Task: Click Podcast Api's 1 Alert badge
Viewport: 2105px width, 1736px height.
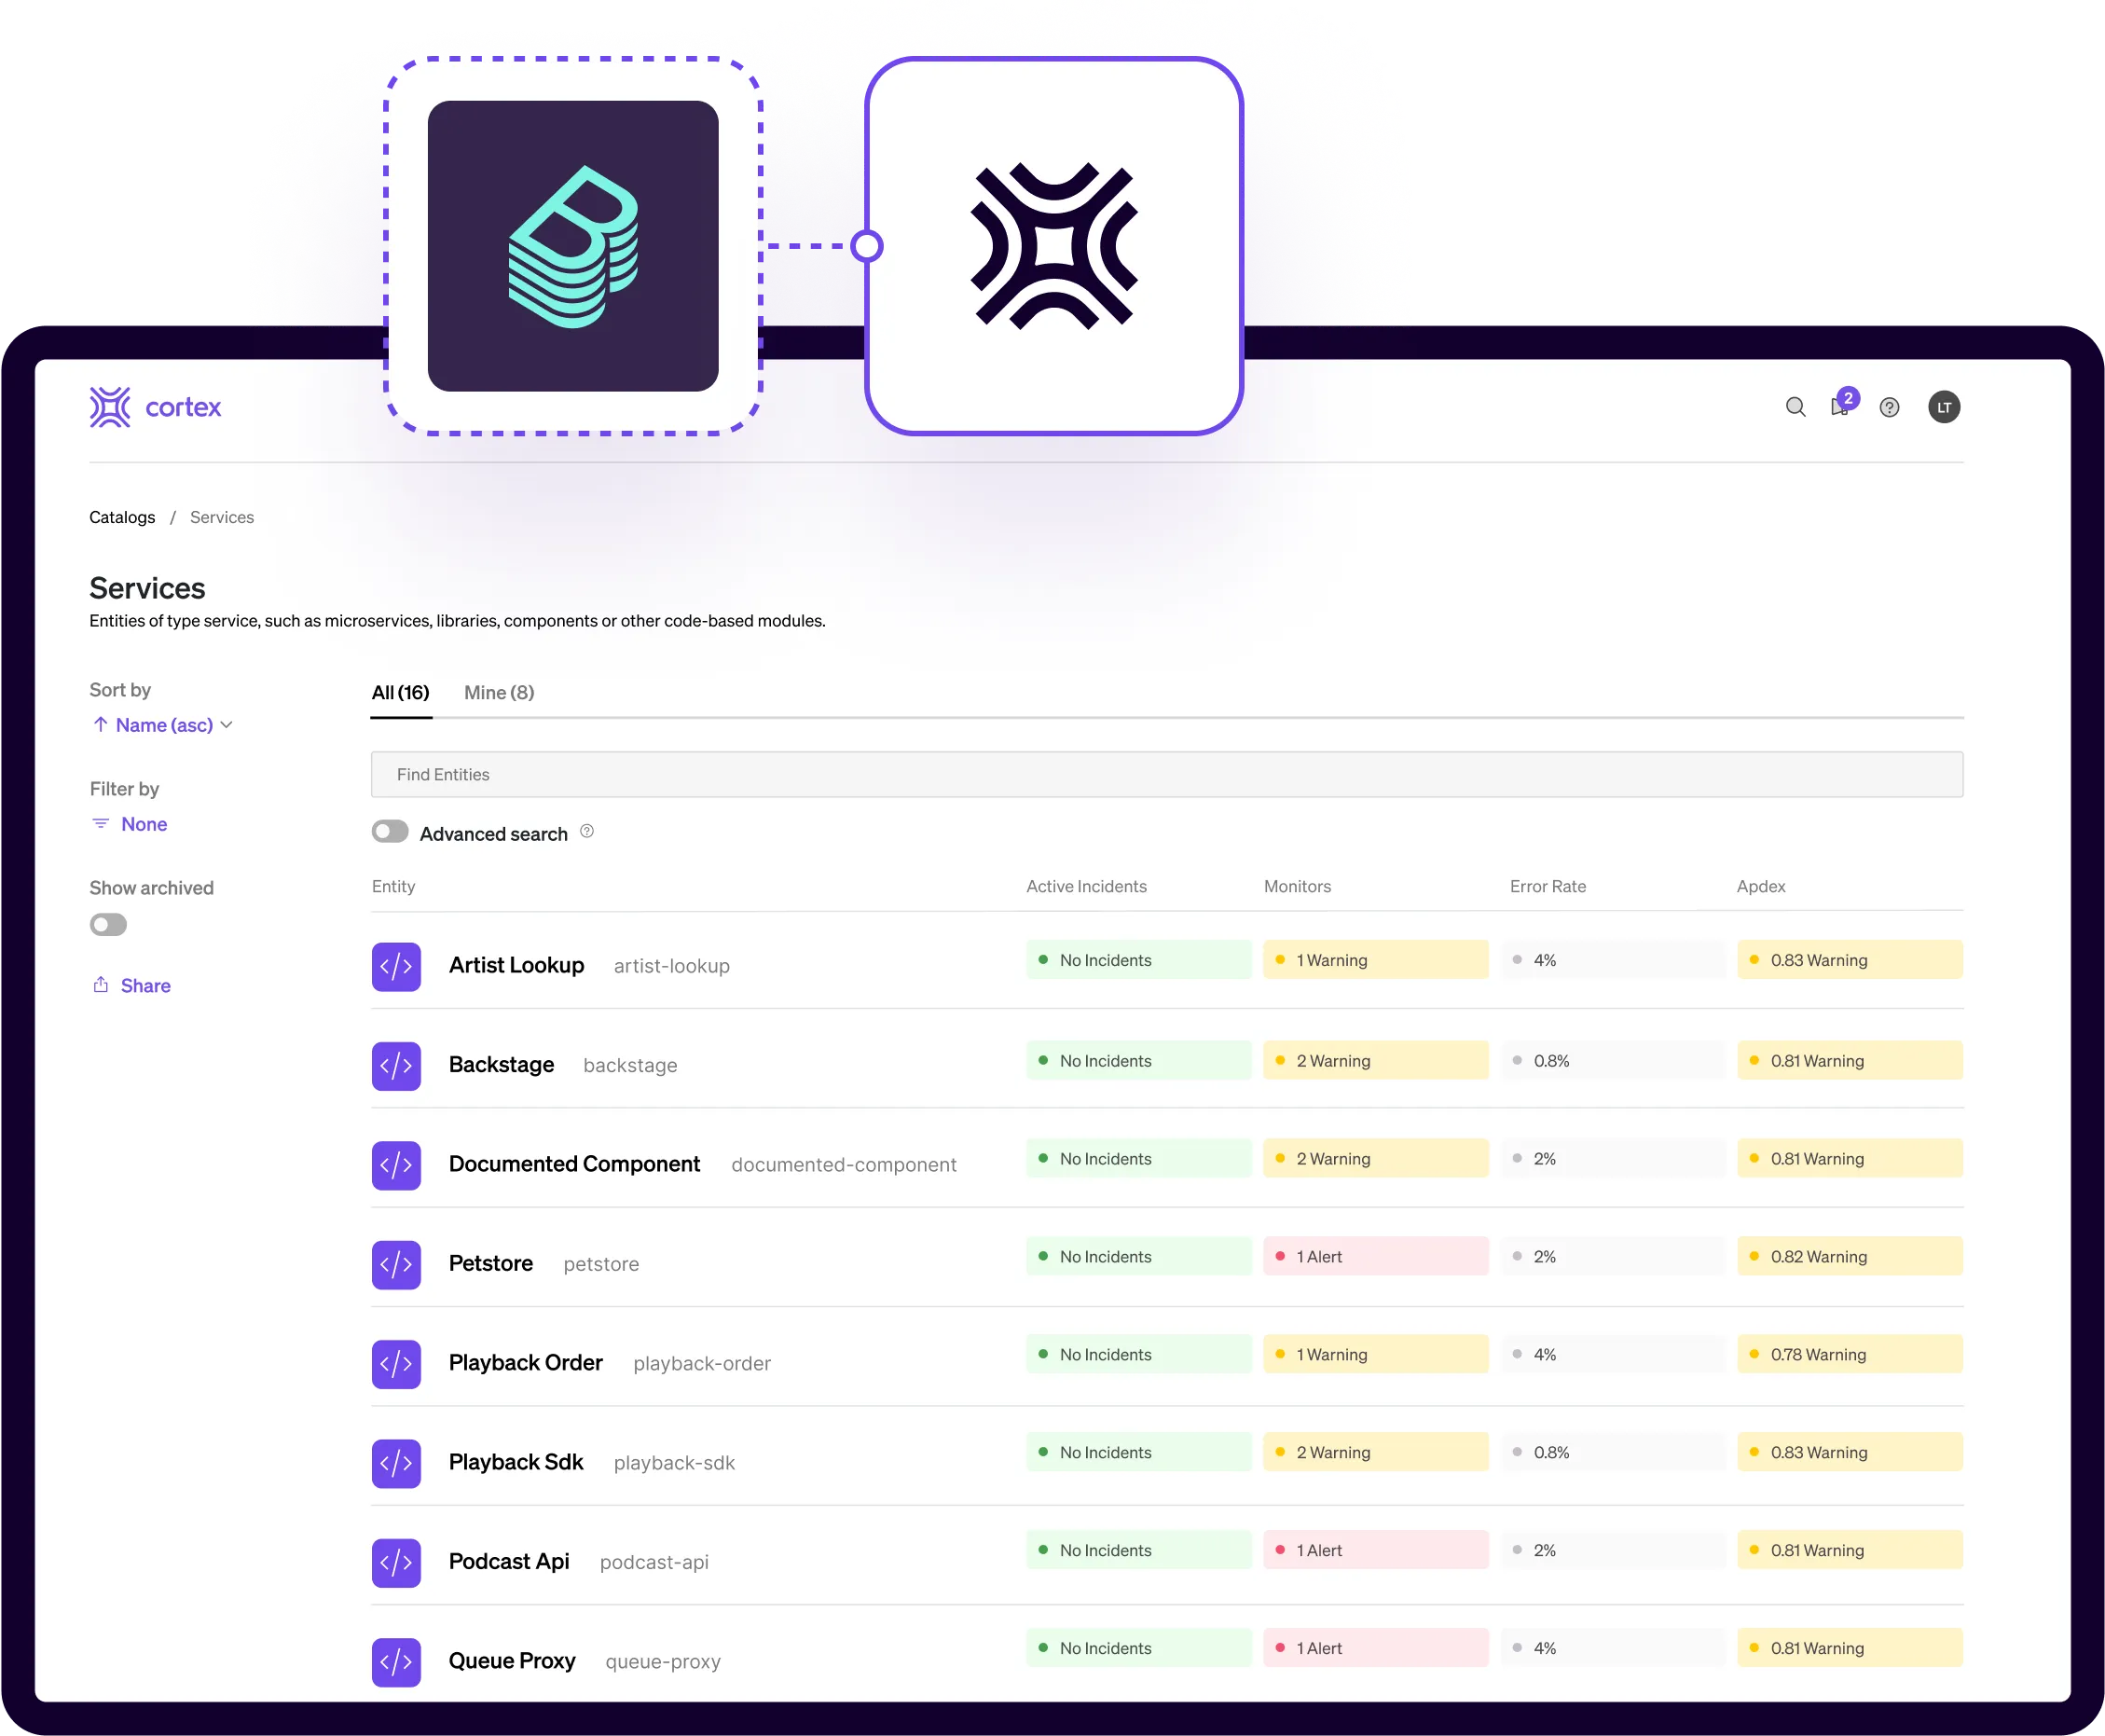Action: [x=1375, y=1549]
